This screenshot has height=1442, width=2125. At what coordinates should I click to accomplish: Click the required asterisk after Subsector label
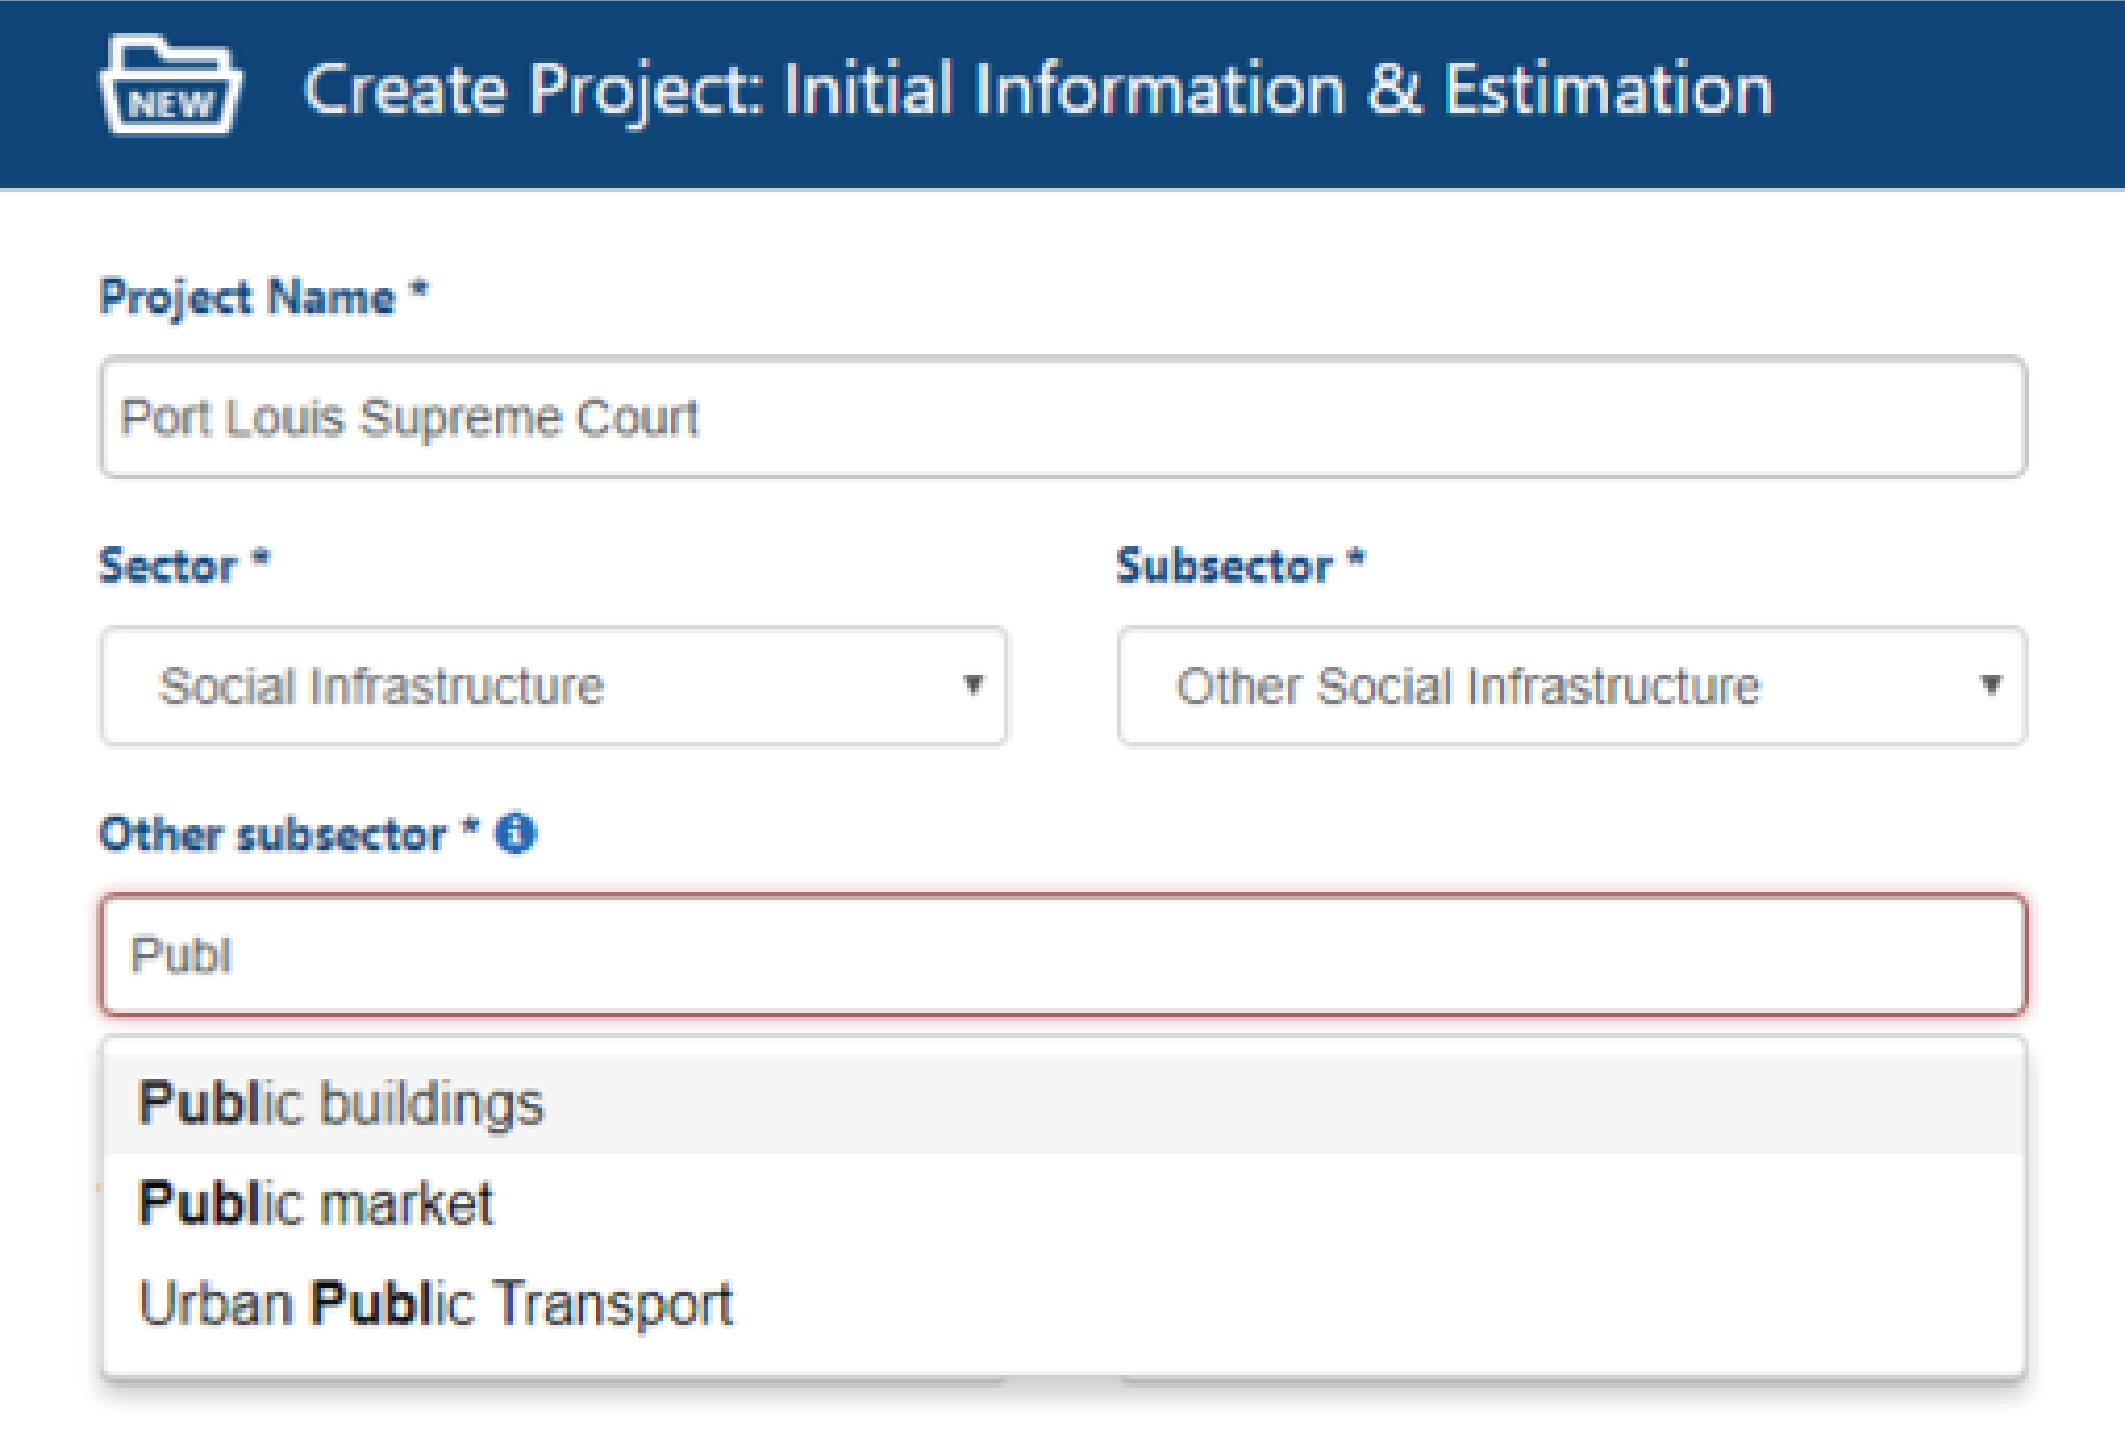(1355, 558)
